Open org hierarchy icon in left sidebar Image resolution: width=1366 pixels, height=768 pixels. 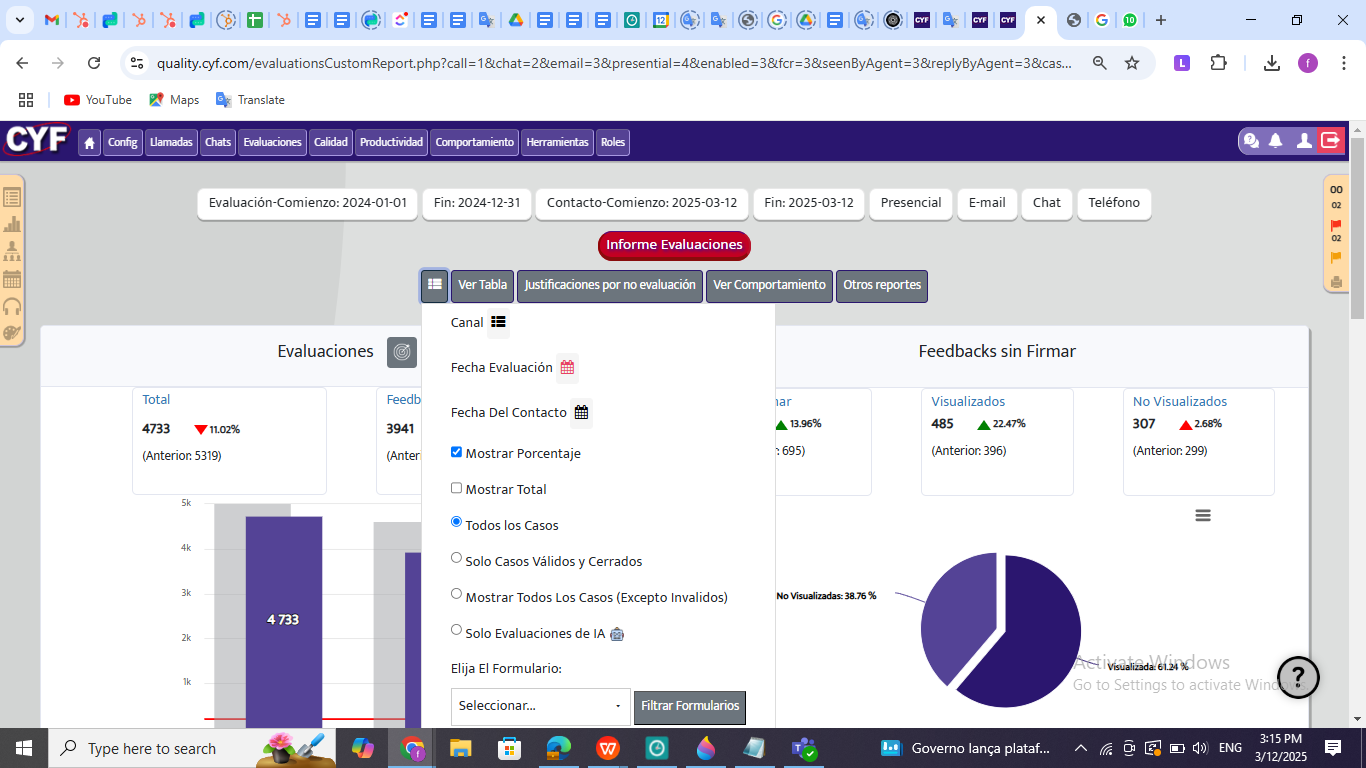tap(12, 251)
